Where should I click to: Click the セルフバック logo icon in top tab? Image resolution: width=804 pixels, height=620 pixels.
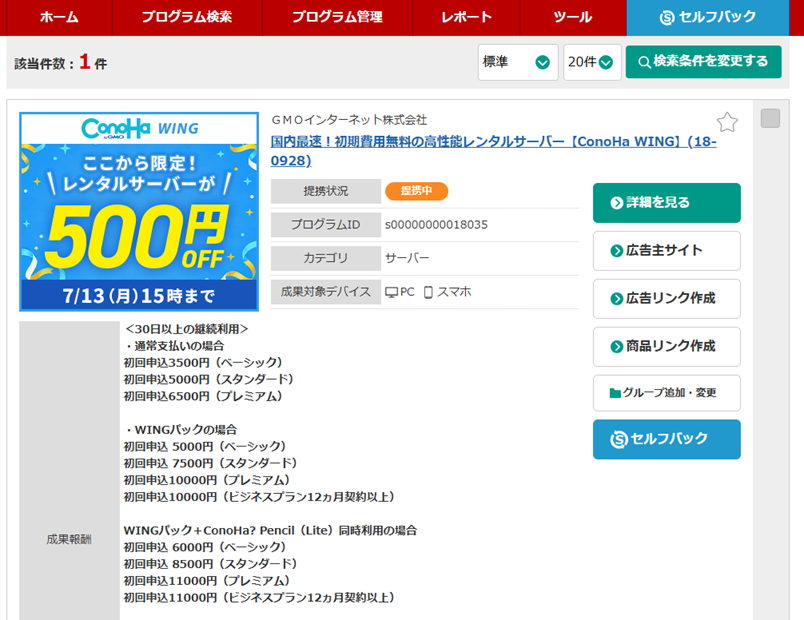pos(667,18)
